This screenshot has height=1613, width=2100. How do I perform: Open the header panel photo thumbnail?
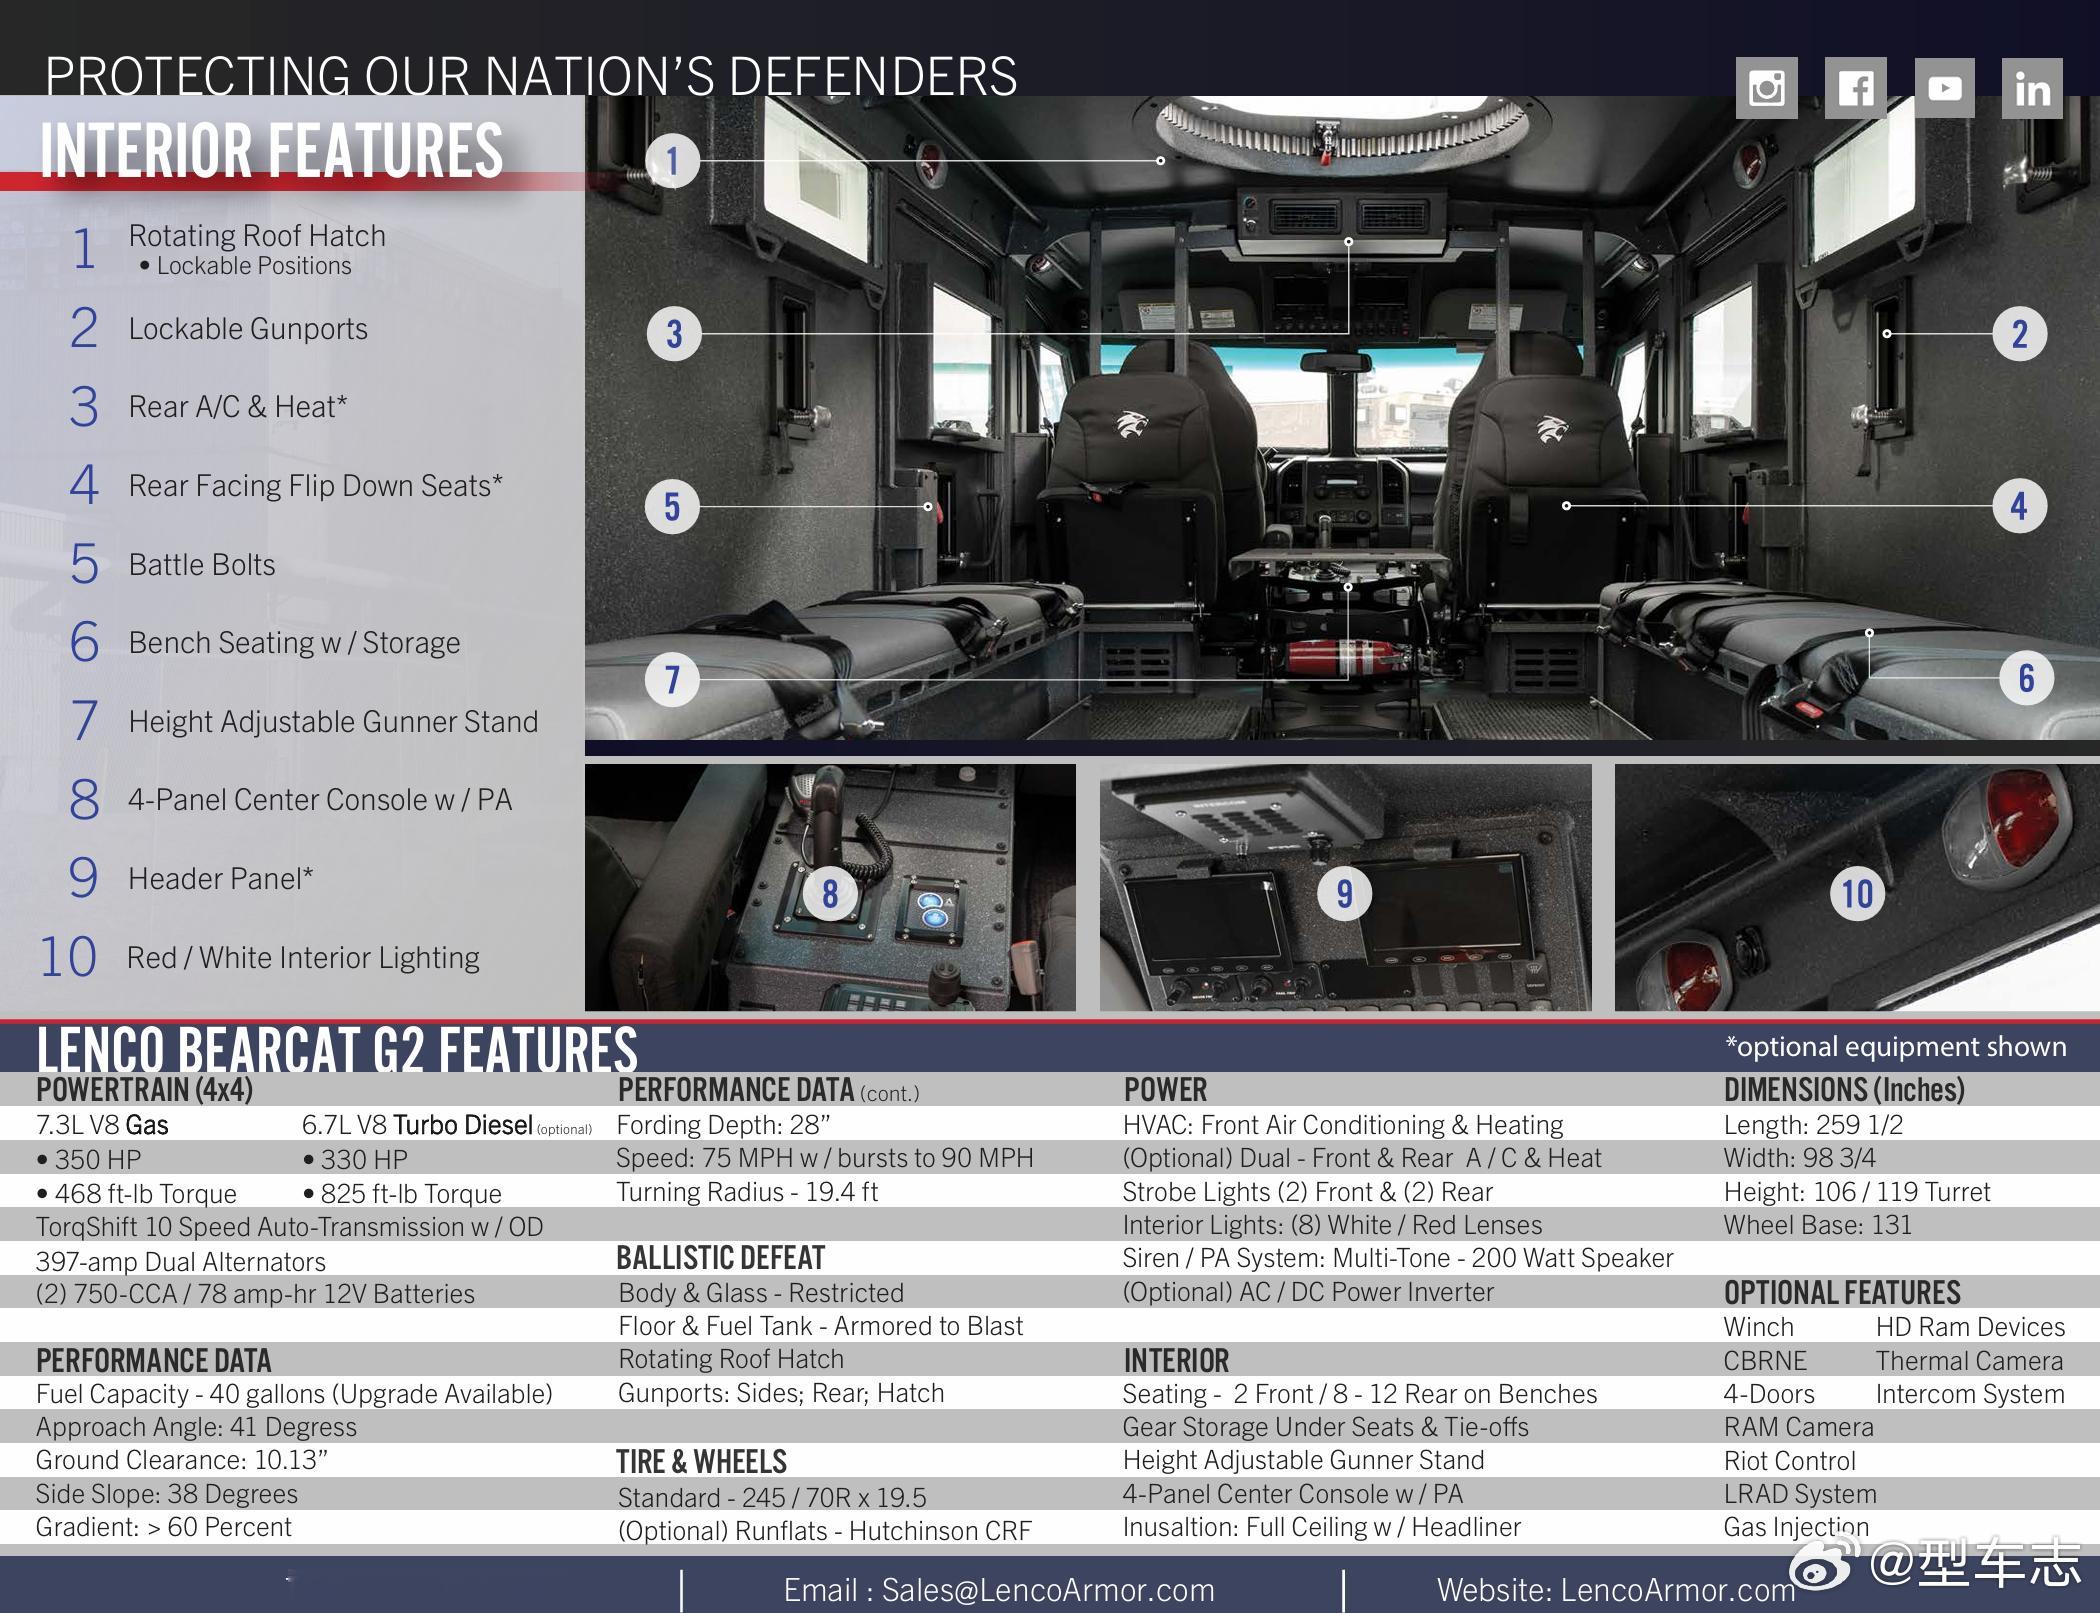pyautogui.click(x=1345, y=888)
